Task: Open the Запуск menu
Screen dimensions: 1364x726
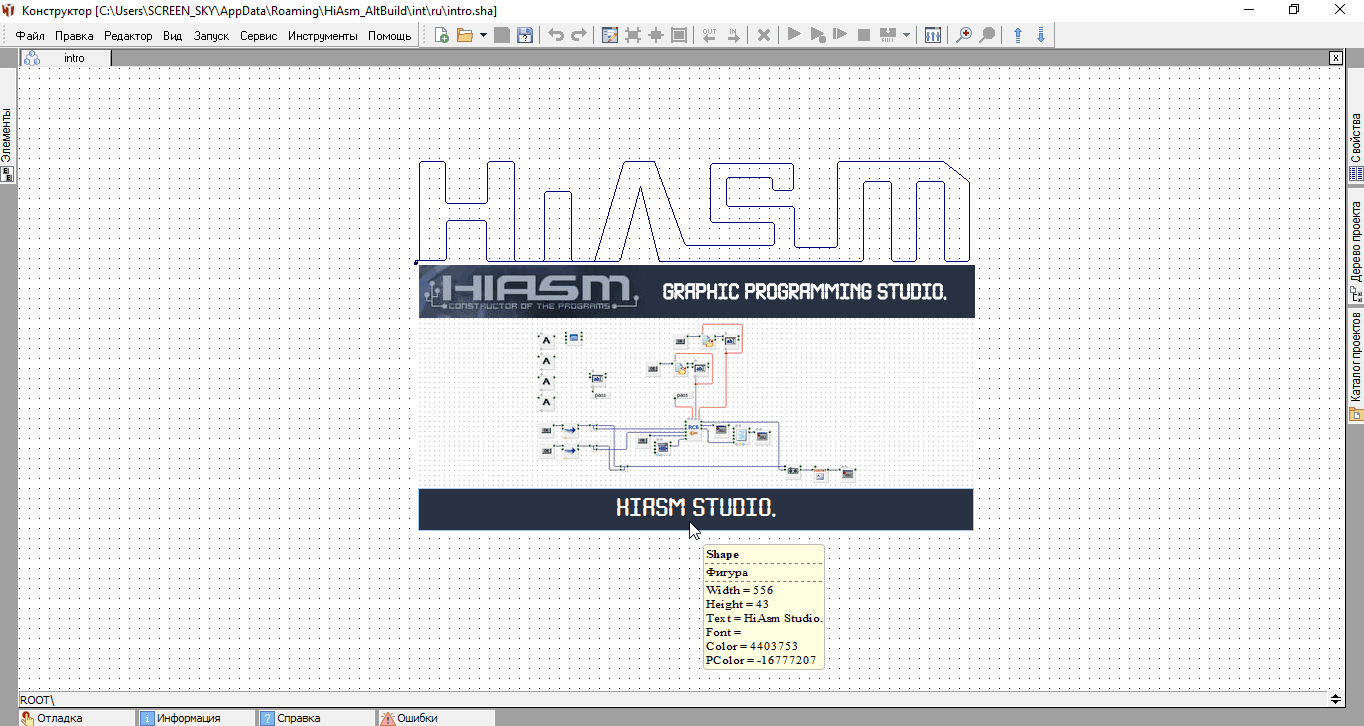Action: (x=211, y=36)
